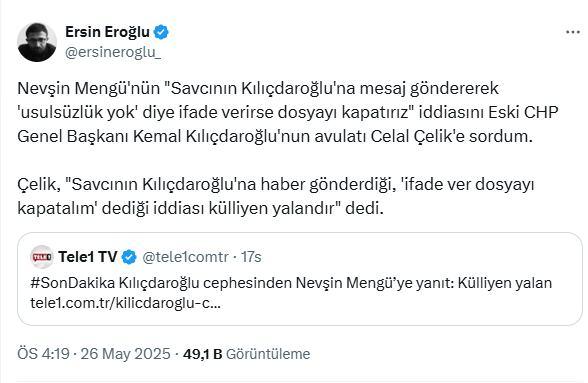Visit the @tele1comtr handle
Viewport: 588px width, 383px height.
point(186,257)
